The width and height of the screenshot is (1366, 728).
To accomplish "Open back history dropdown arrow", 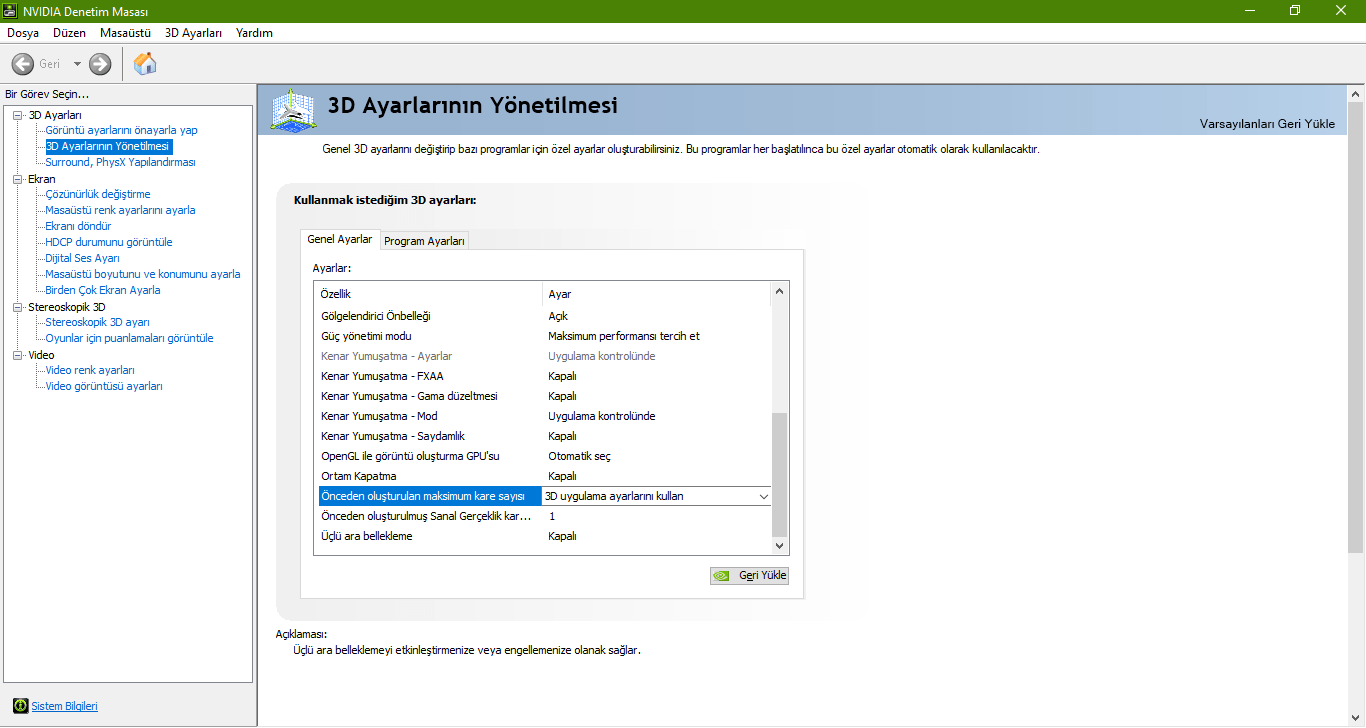I will click(77, 64).
